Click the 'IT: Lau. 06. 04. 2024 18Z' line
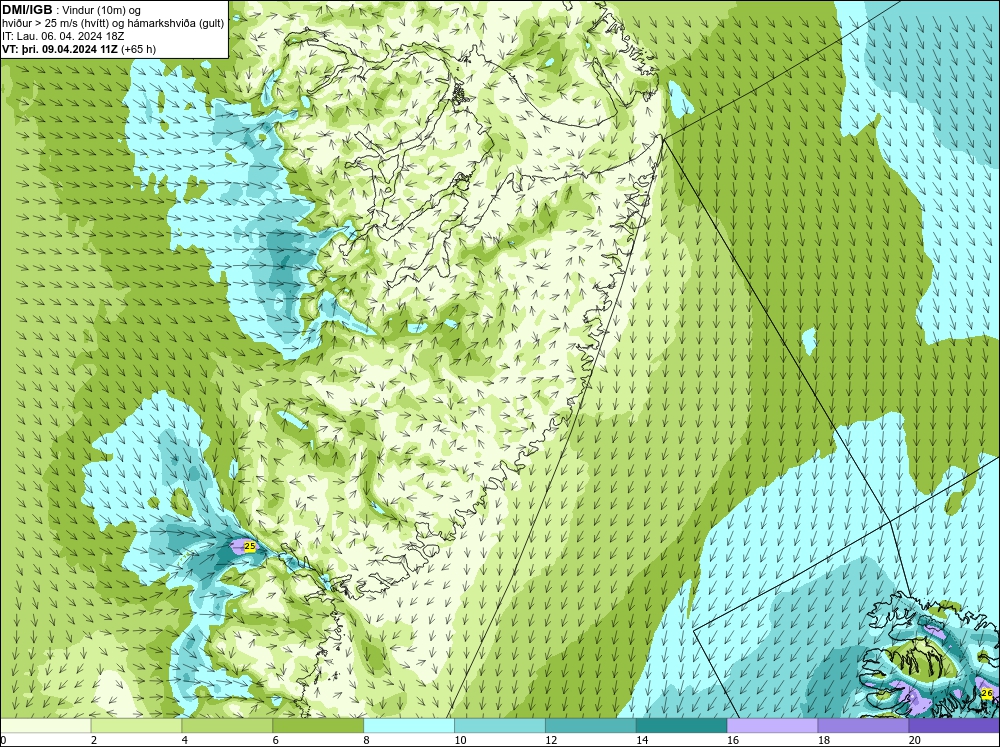Viewport: 1000px width, 747px height. (62, 36)
